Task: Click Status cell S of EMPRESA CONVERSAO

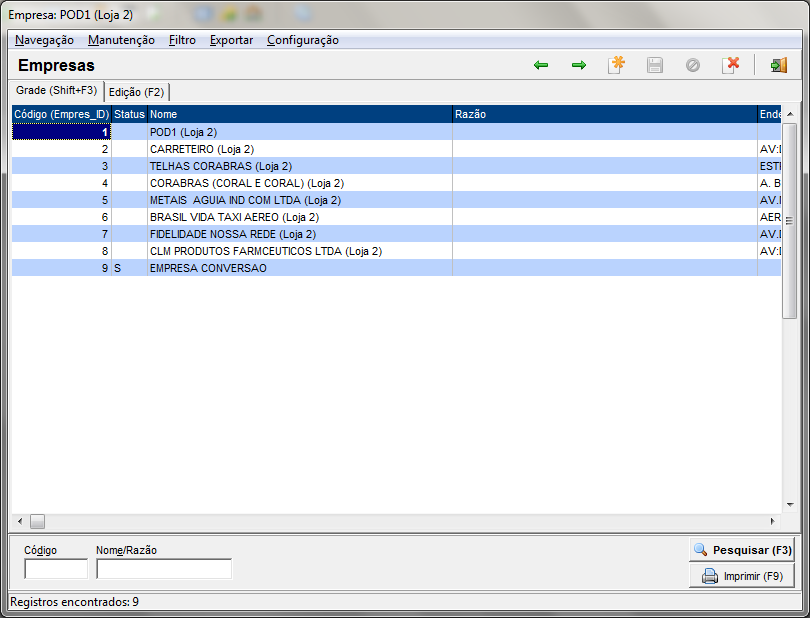Action: [129, 268]
